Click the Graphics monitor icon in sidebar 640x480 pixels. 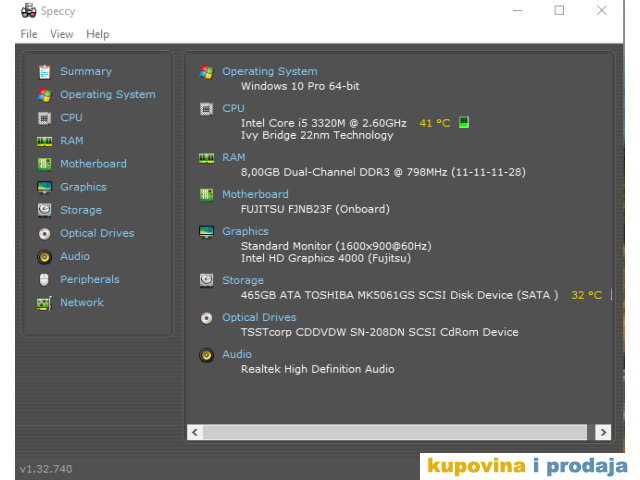point(44,187)
